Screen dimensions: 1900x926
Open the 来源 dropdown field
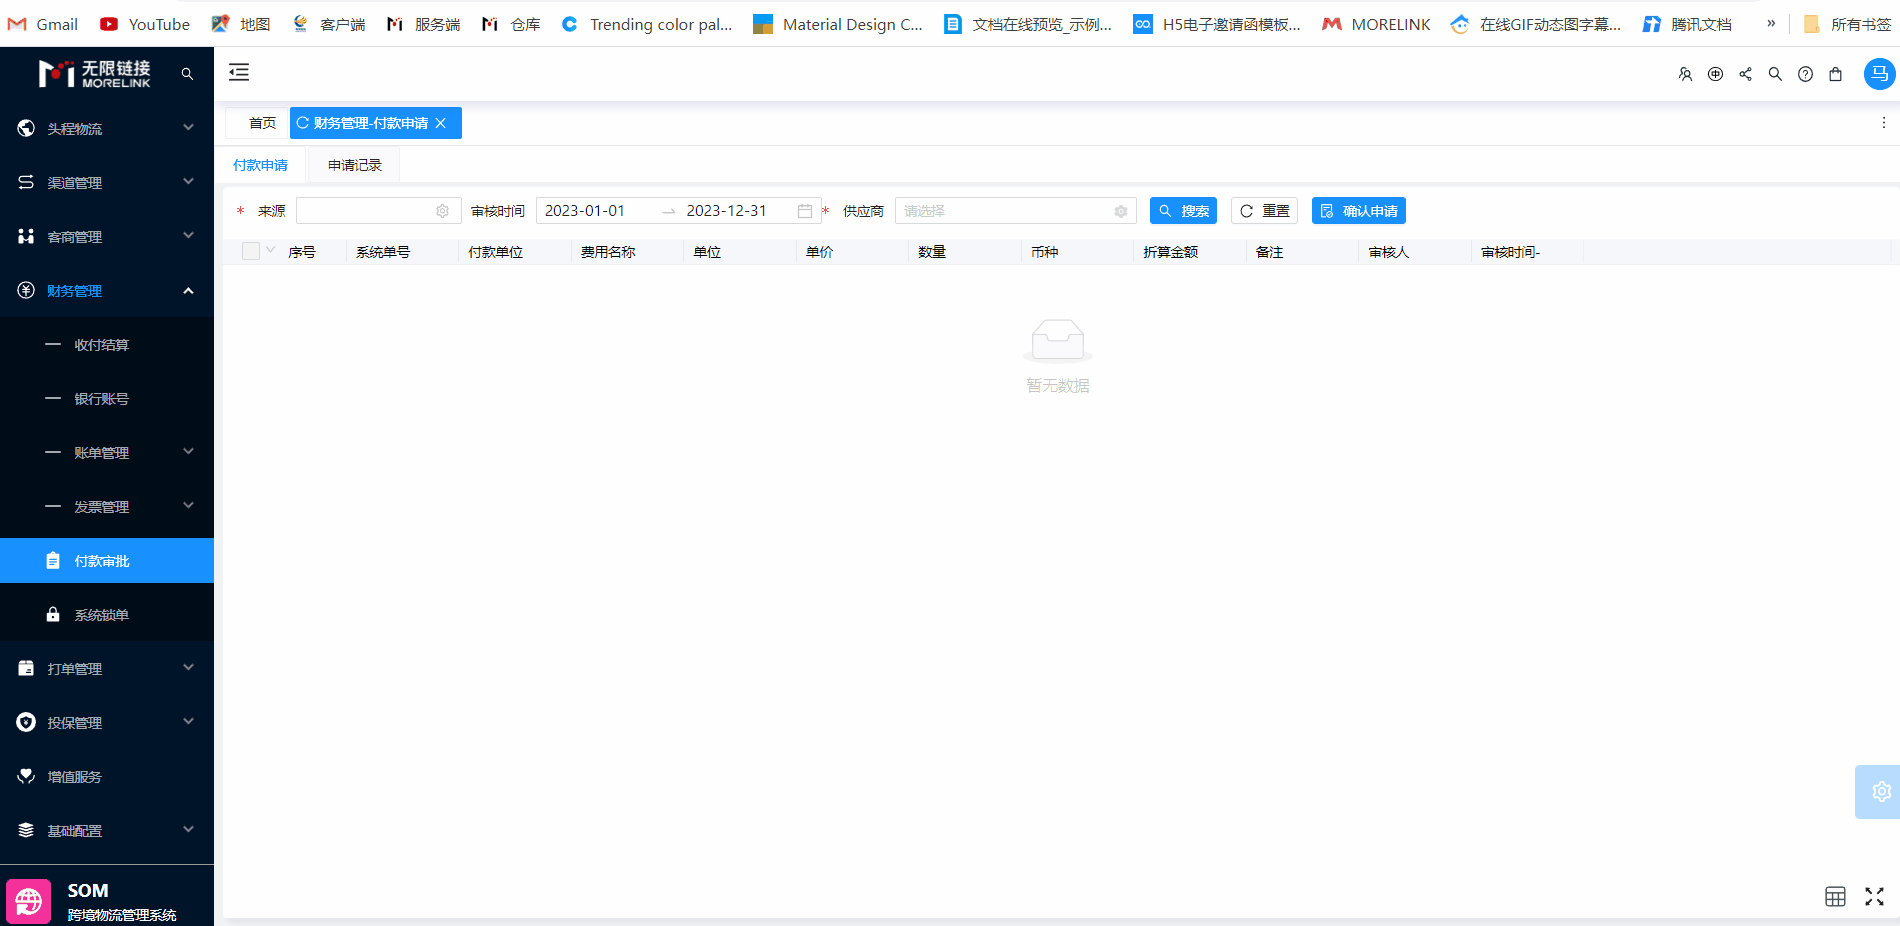click(378, 211)
